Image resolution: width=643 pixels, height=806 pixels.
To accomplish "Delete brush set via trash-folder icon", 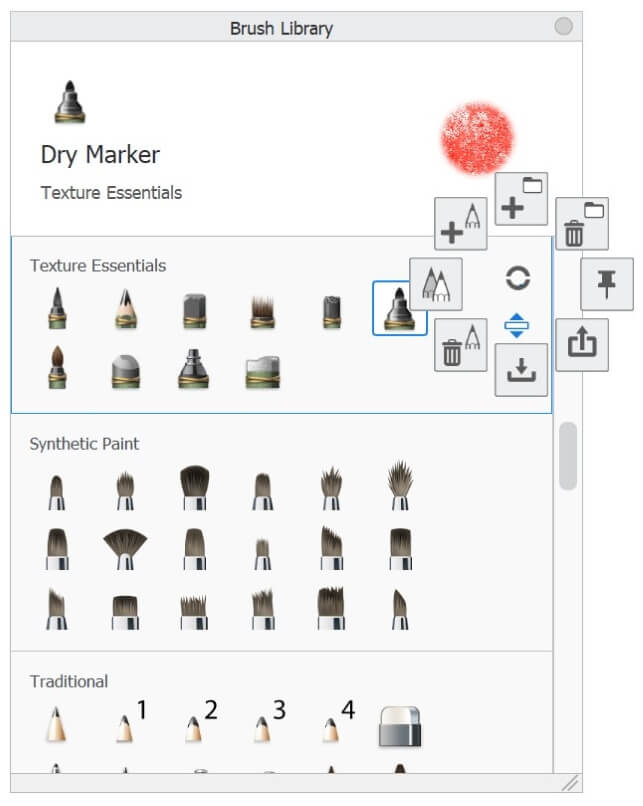I will click(x=582, y=224).
